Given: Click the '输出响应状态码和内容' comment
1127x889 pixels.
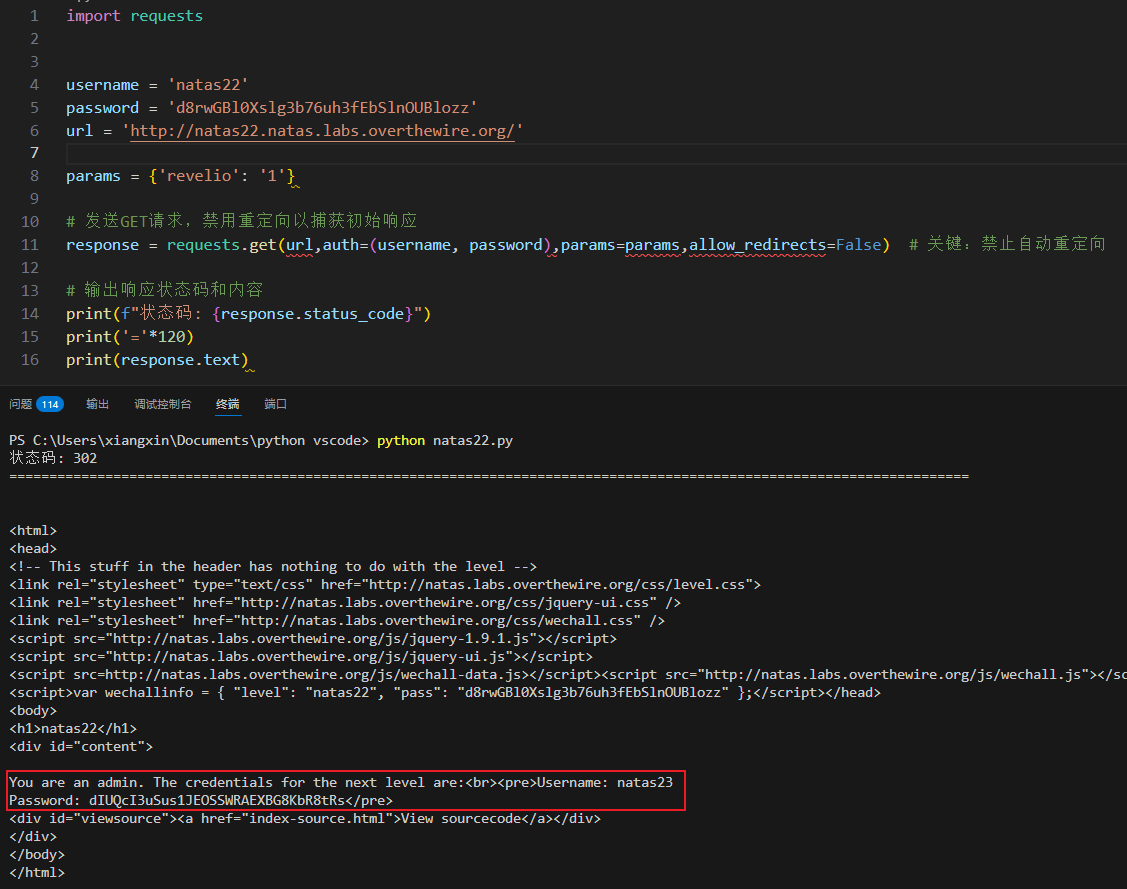Looking at the screenshot, I should click(165, 290).
